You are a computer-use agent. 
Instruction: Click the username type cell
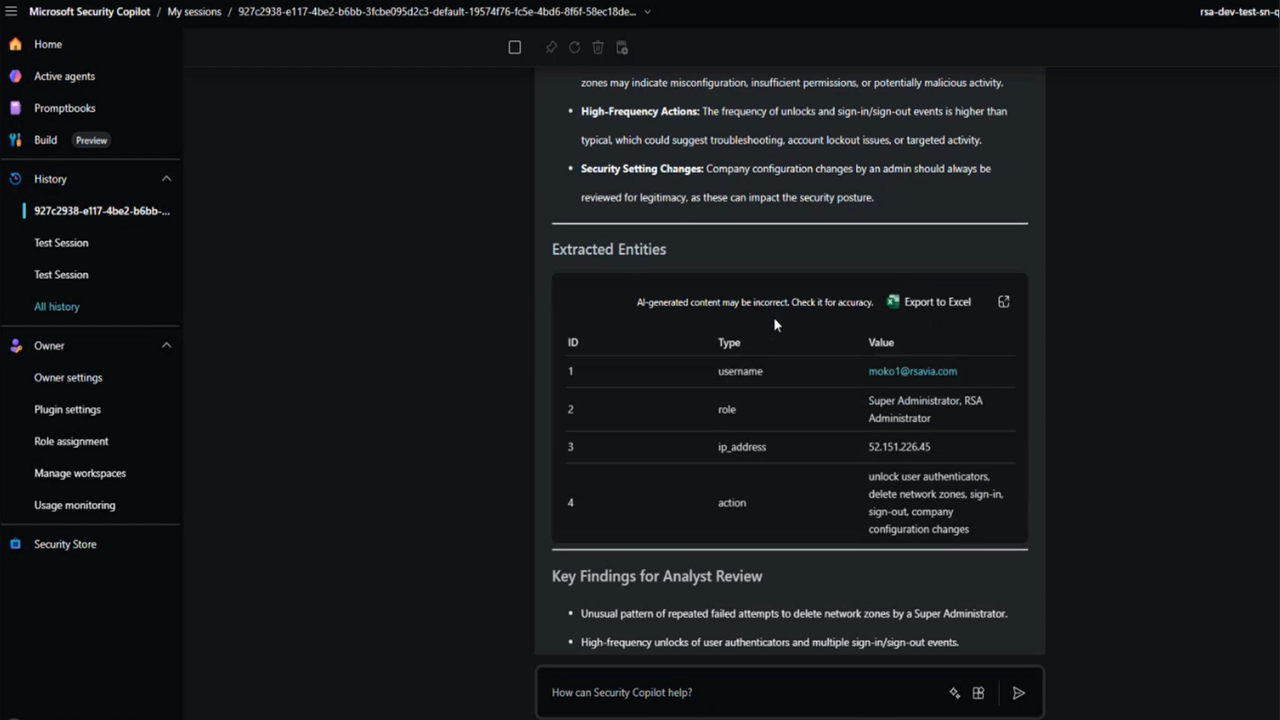pyautogui.click(x=740, y=371)
